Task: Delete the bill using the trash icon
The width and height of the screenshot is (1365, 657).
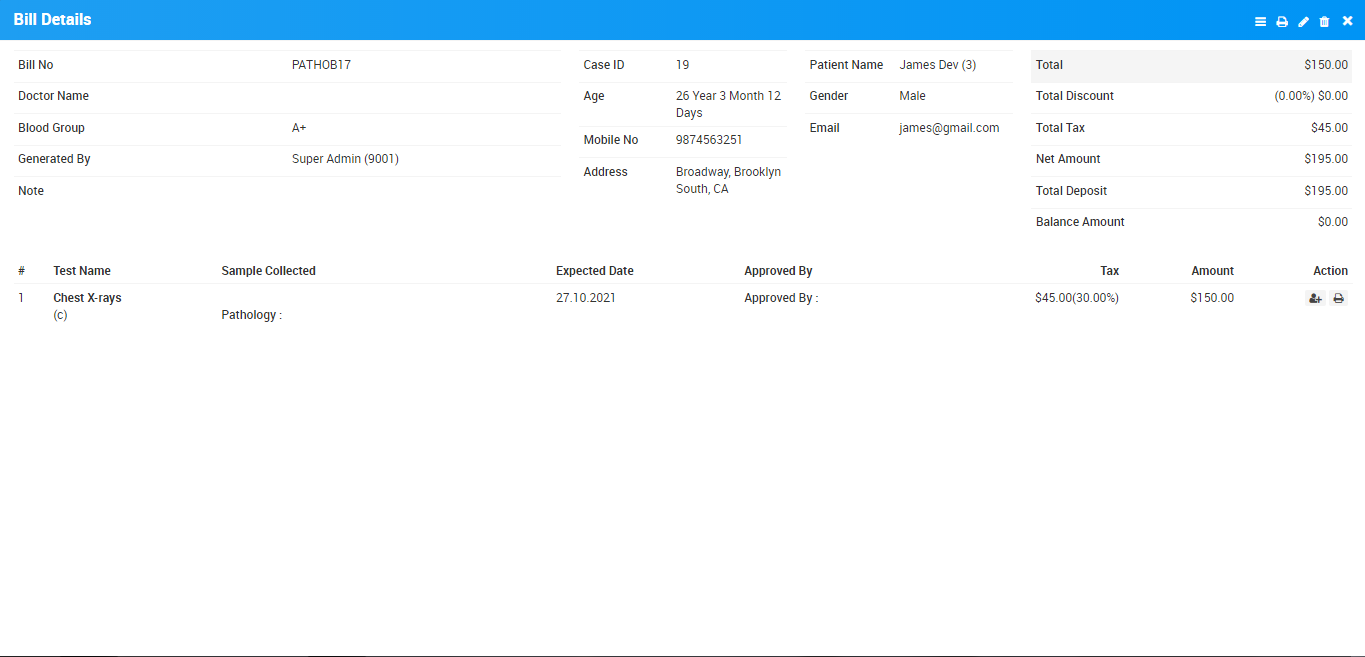Action: [1325, 21]
